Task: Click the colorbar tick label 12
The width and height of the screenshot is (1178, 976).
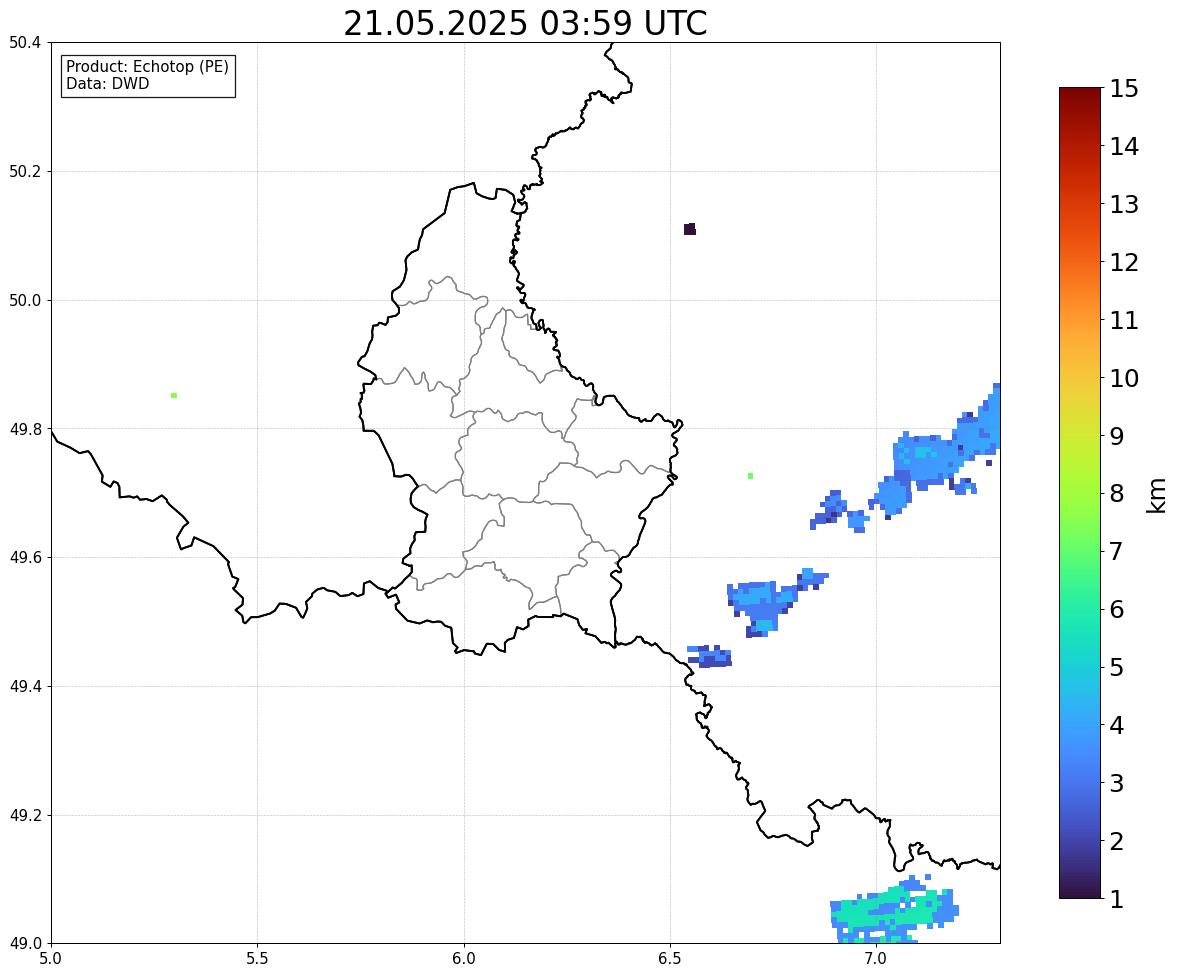Action: coord(1124,262)
